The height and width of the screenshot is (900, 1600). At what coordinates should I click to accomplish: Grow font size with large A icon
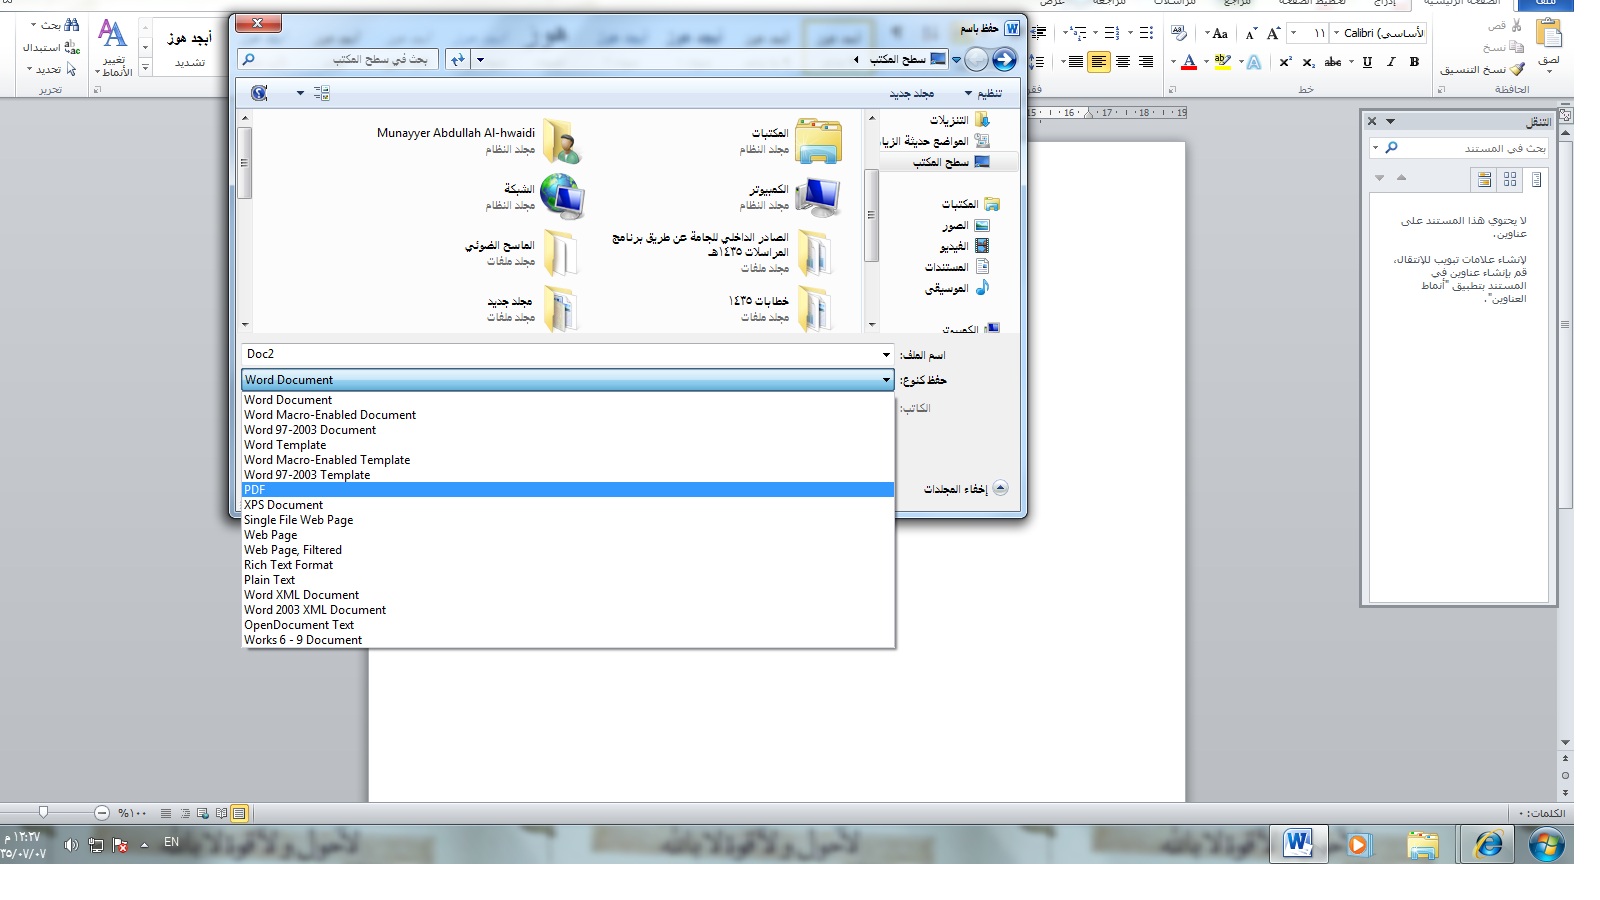(x=1274, y=33)
